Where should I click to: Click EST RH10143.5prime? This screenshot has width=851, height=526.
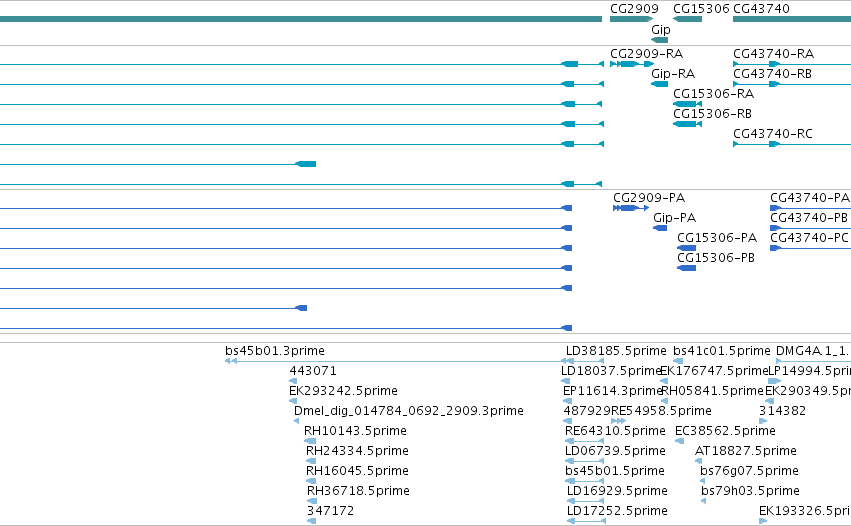coord(355,432)
